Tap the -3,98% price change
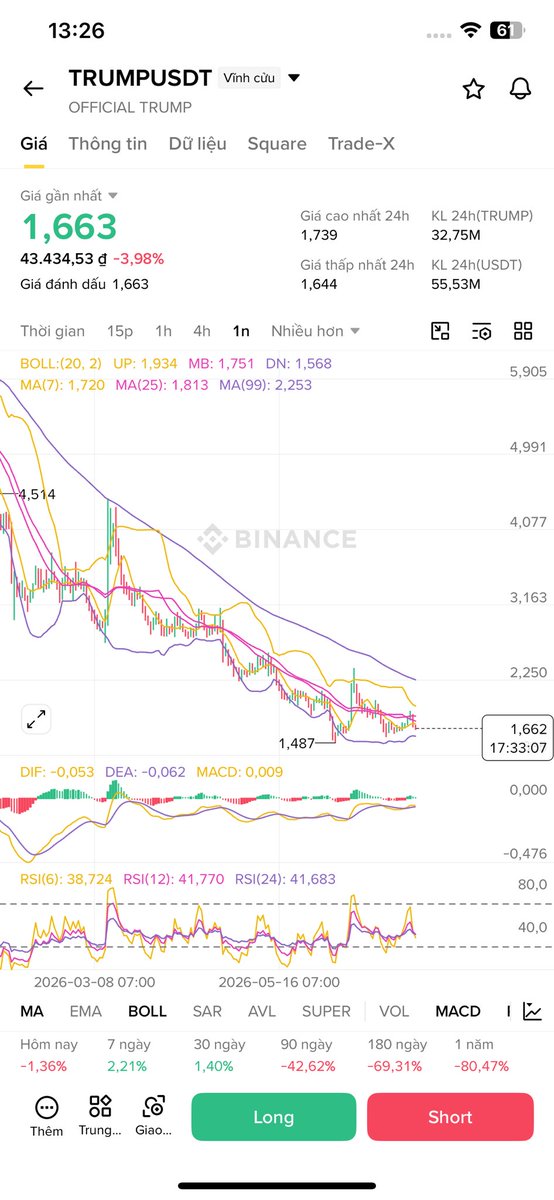The width and height of the screenshot is (554, 1200). [x=139, y=258]
